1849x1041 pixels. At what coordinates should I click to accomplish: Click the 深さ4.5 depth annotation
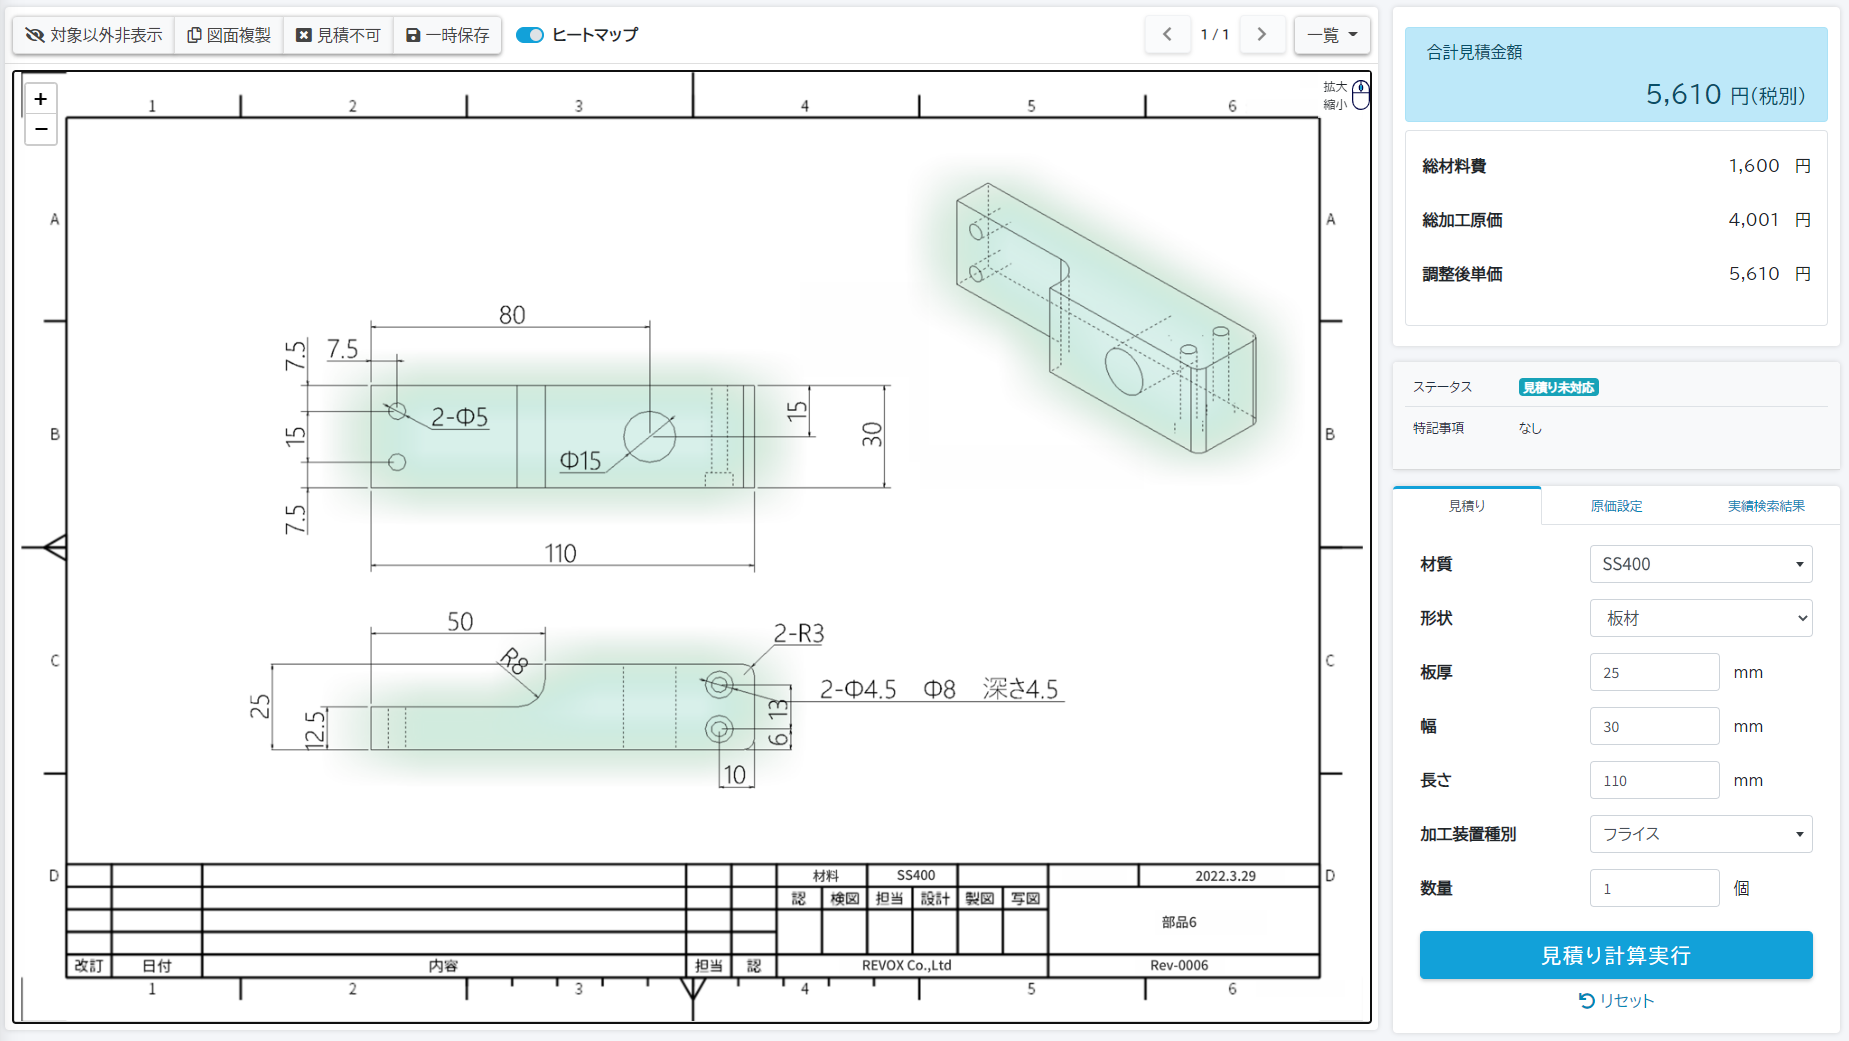1020,689
